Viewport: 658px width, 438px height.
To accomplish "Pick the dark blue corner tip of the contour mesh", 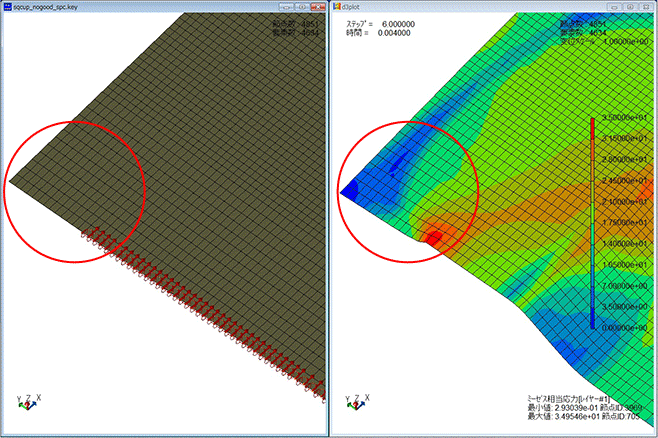I will [x=347, y=188].
